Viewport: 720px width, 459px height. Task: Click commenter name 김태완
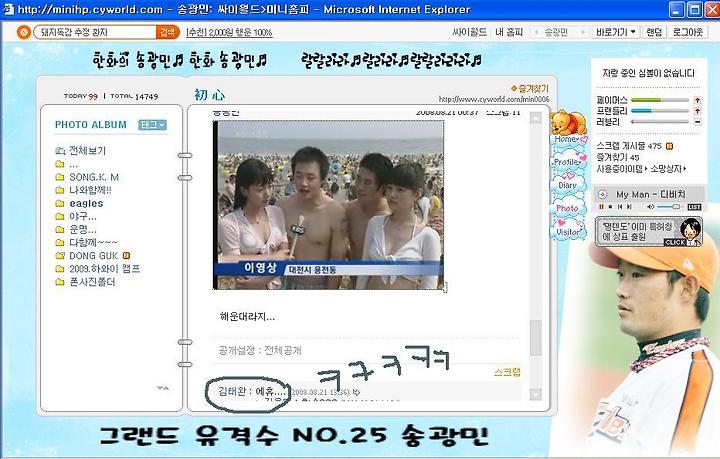(232, 392)
